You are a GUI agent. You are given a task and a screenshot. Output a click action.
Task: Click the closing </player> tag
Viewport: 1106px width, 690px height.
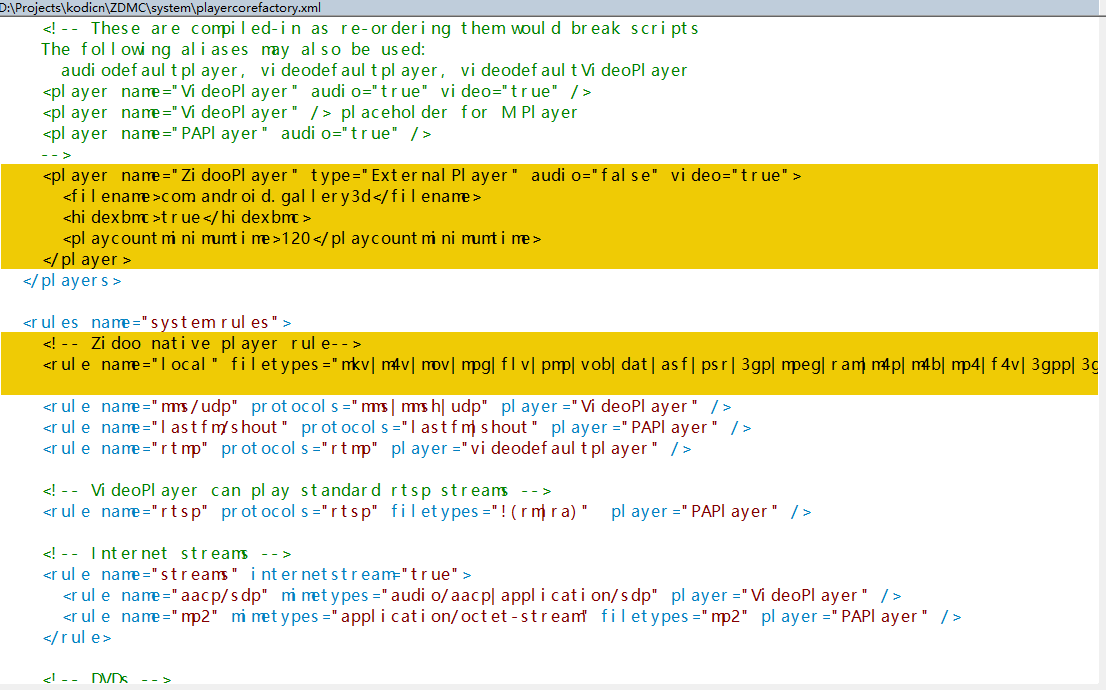[x=87, y=259]
